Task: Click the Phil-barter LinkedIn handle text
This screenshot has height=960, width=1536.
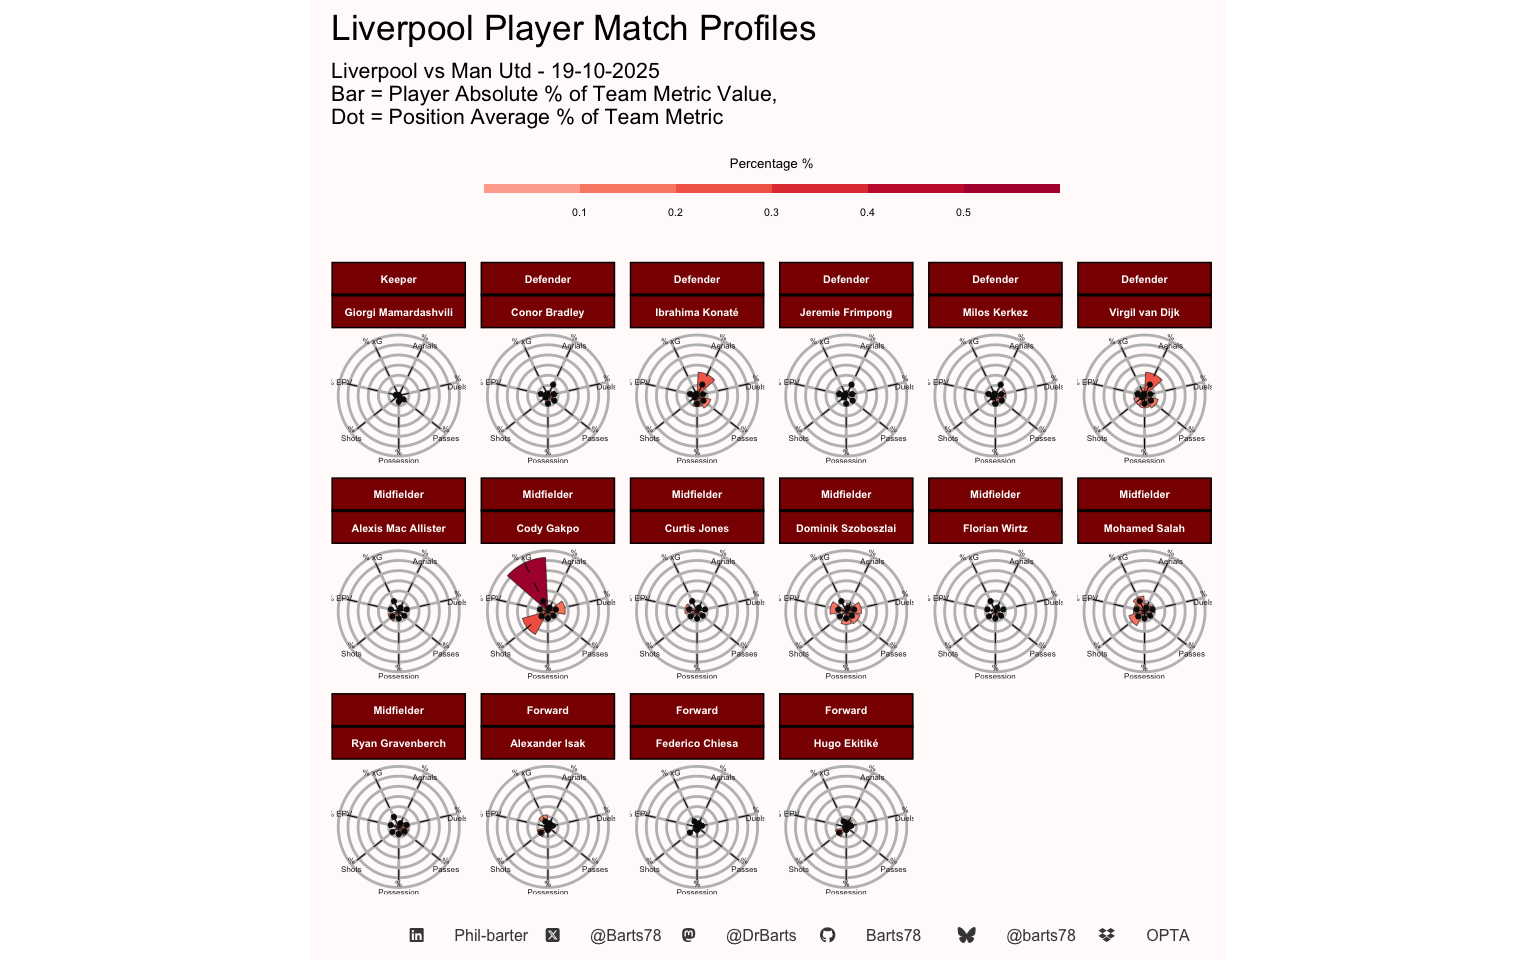Action: point(490,935)
